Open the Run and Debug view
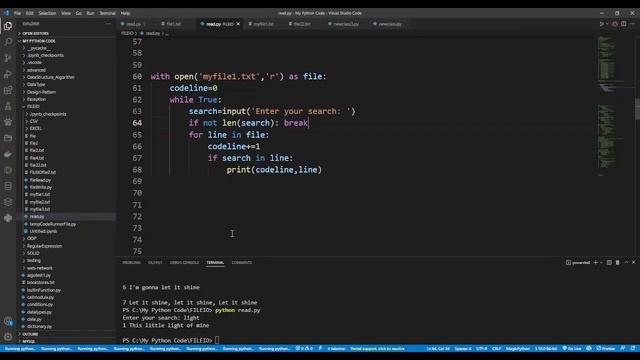 [8, 74]
